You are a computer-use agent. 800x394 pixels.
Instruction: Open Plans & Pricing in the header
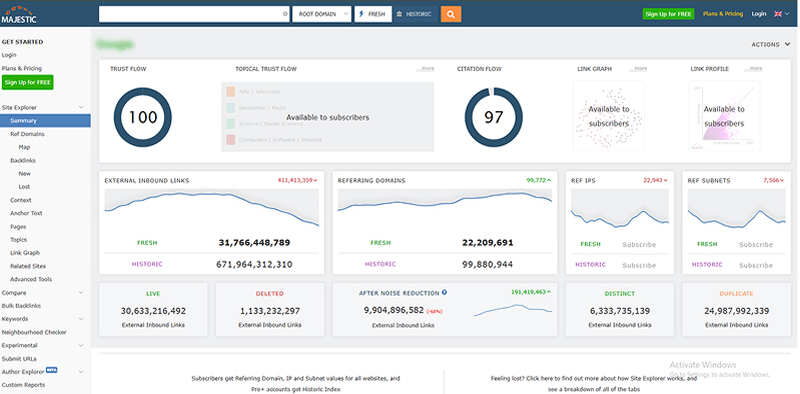click(x=722, y=14)
